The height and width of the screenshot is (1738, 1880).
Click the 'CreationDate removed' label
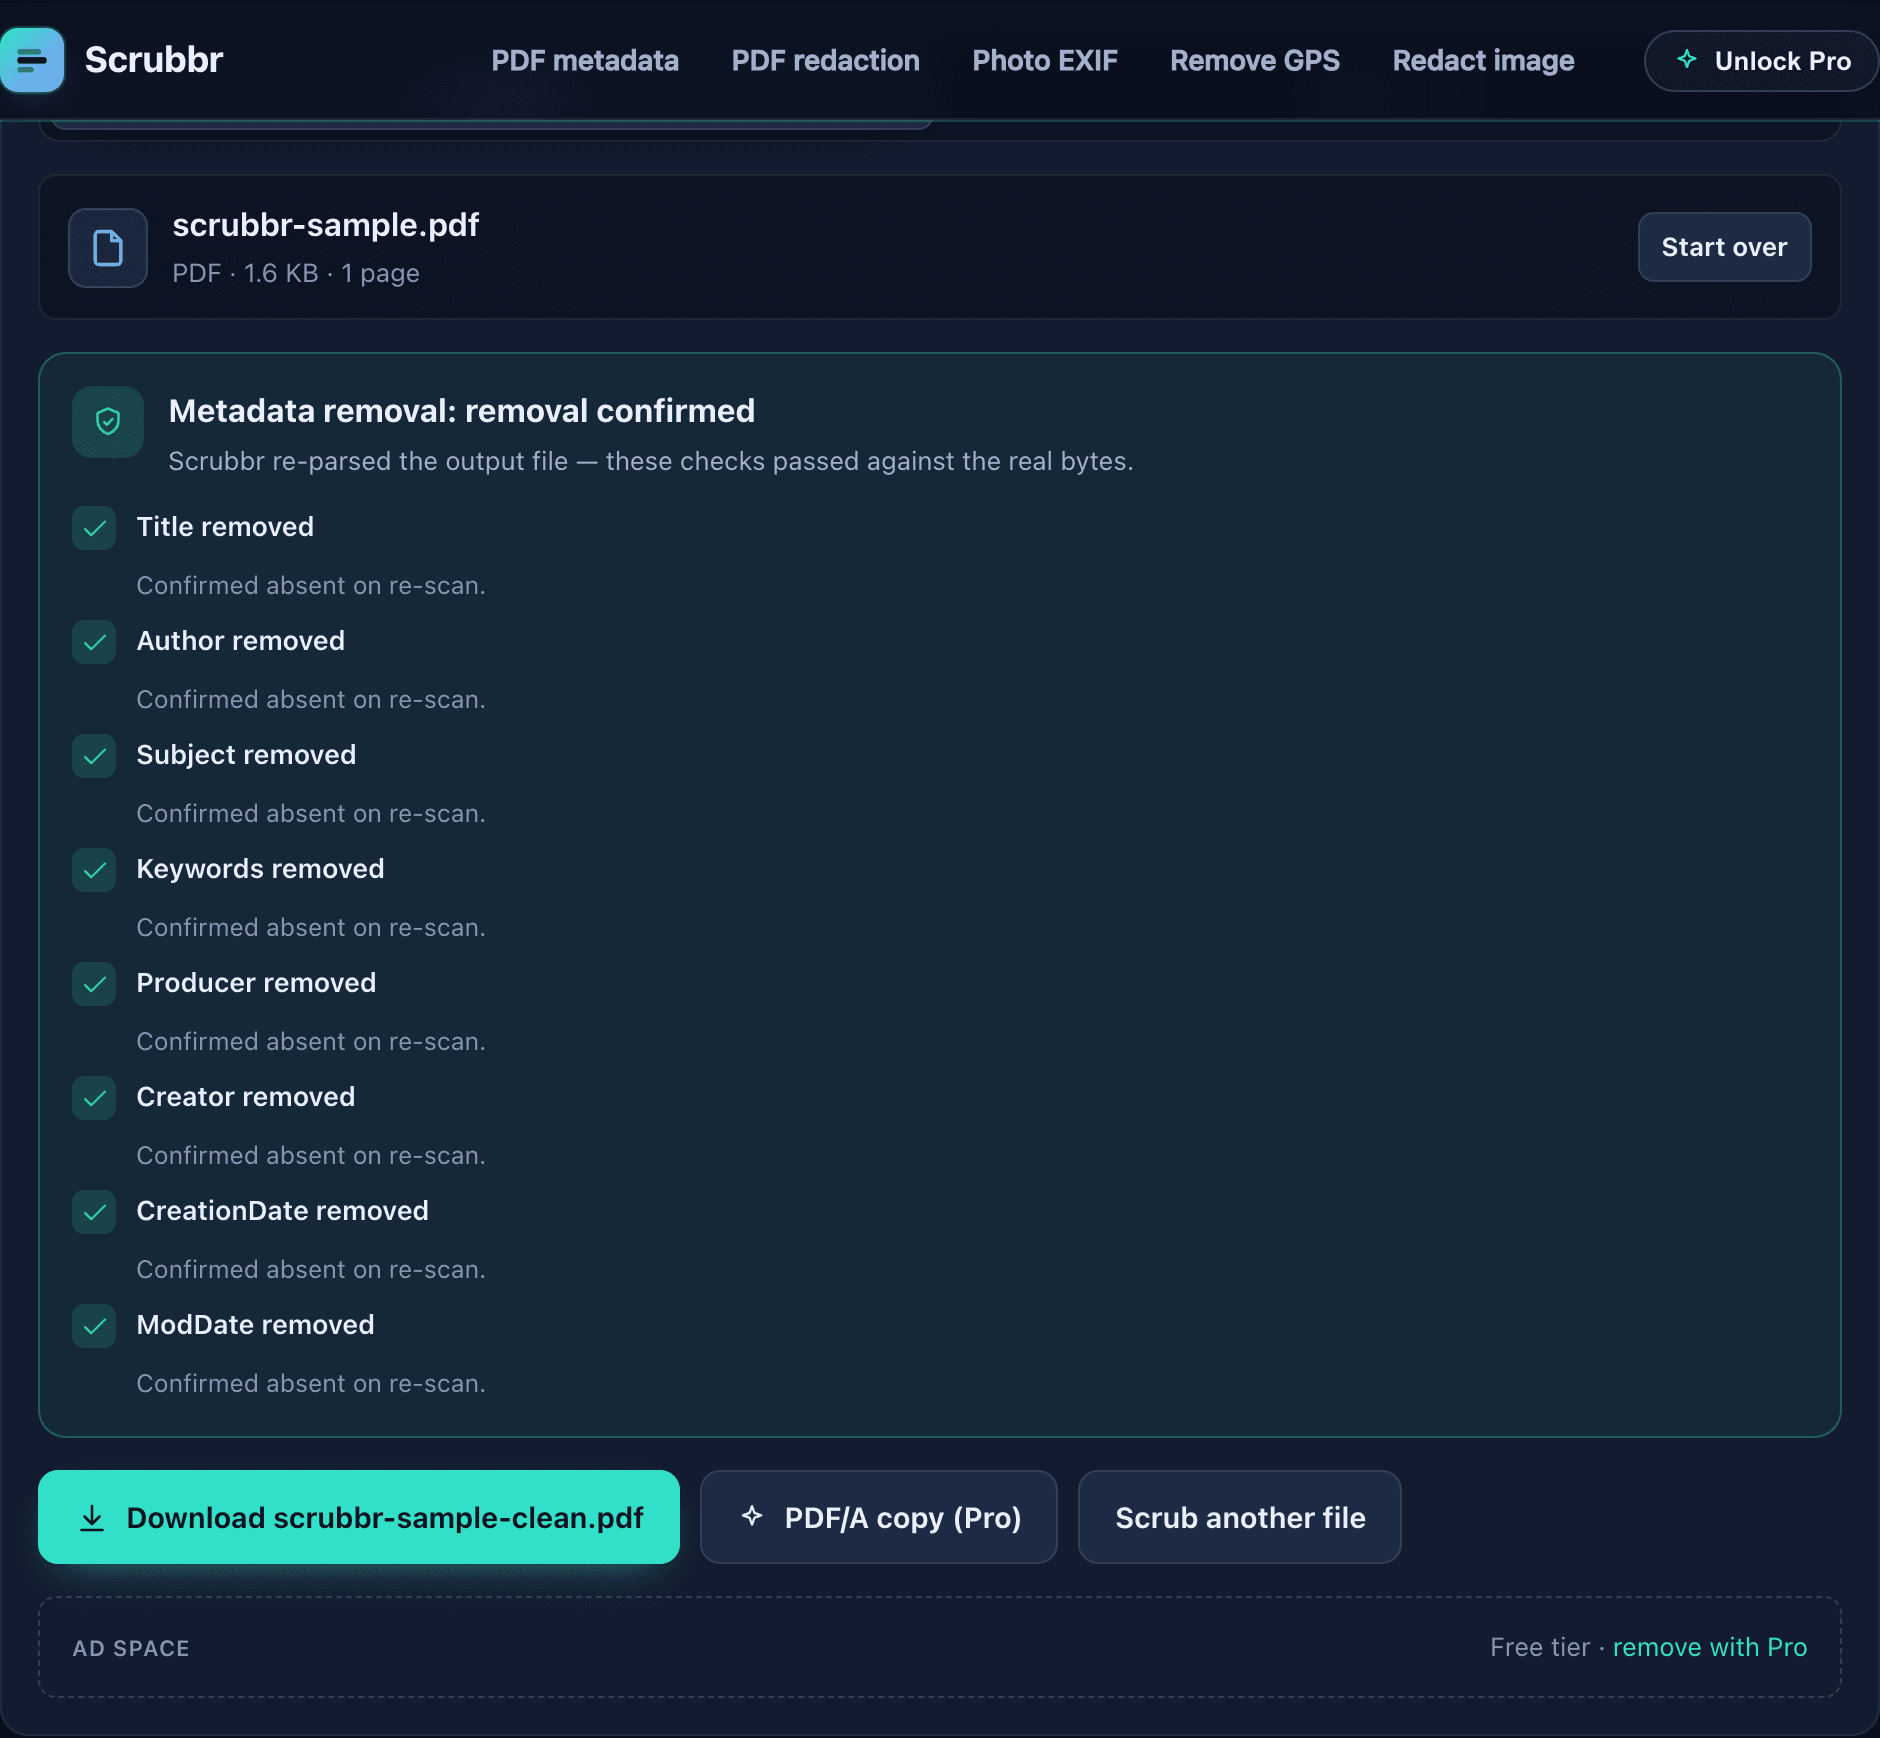[x=282, y=1211]
